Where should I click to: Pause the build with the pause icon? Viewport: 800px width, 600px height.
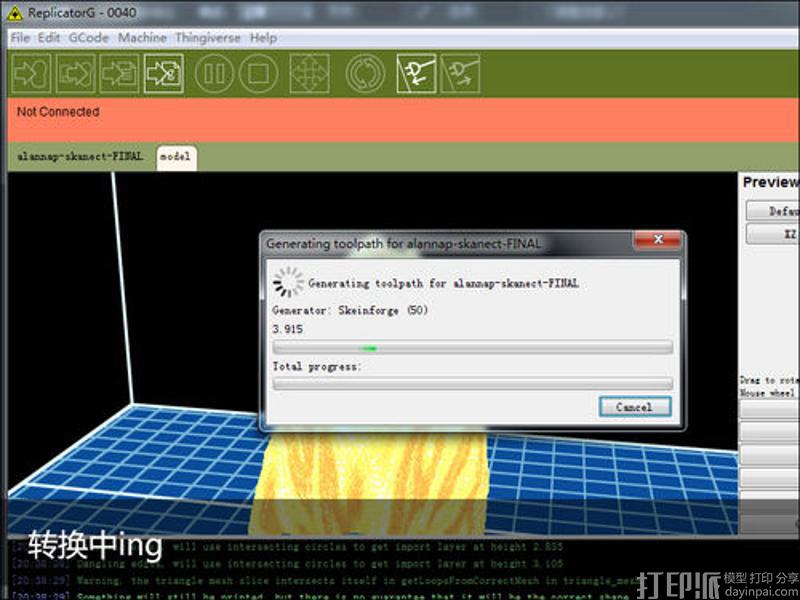click(213, 74)
